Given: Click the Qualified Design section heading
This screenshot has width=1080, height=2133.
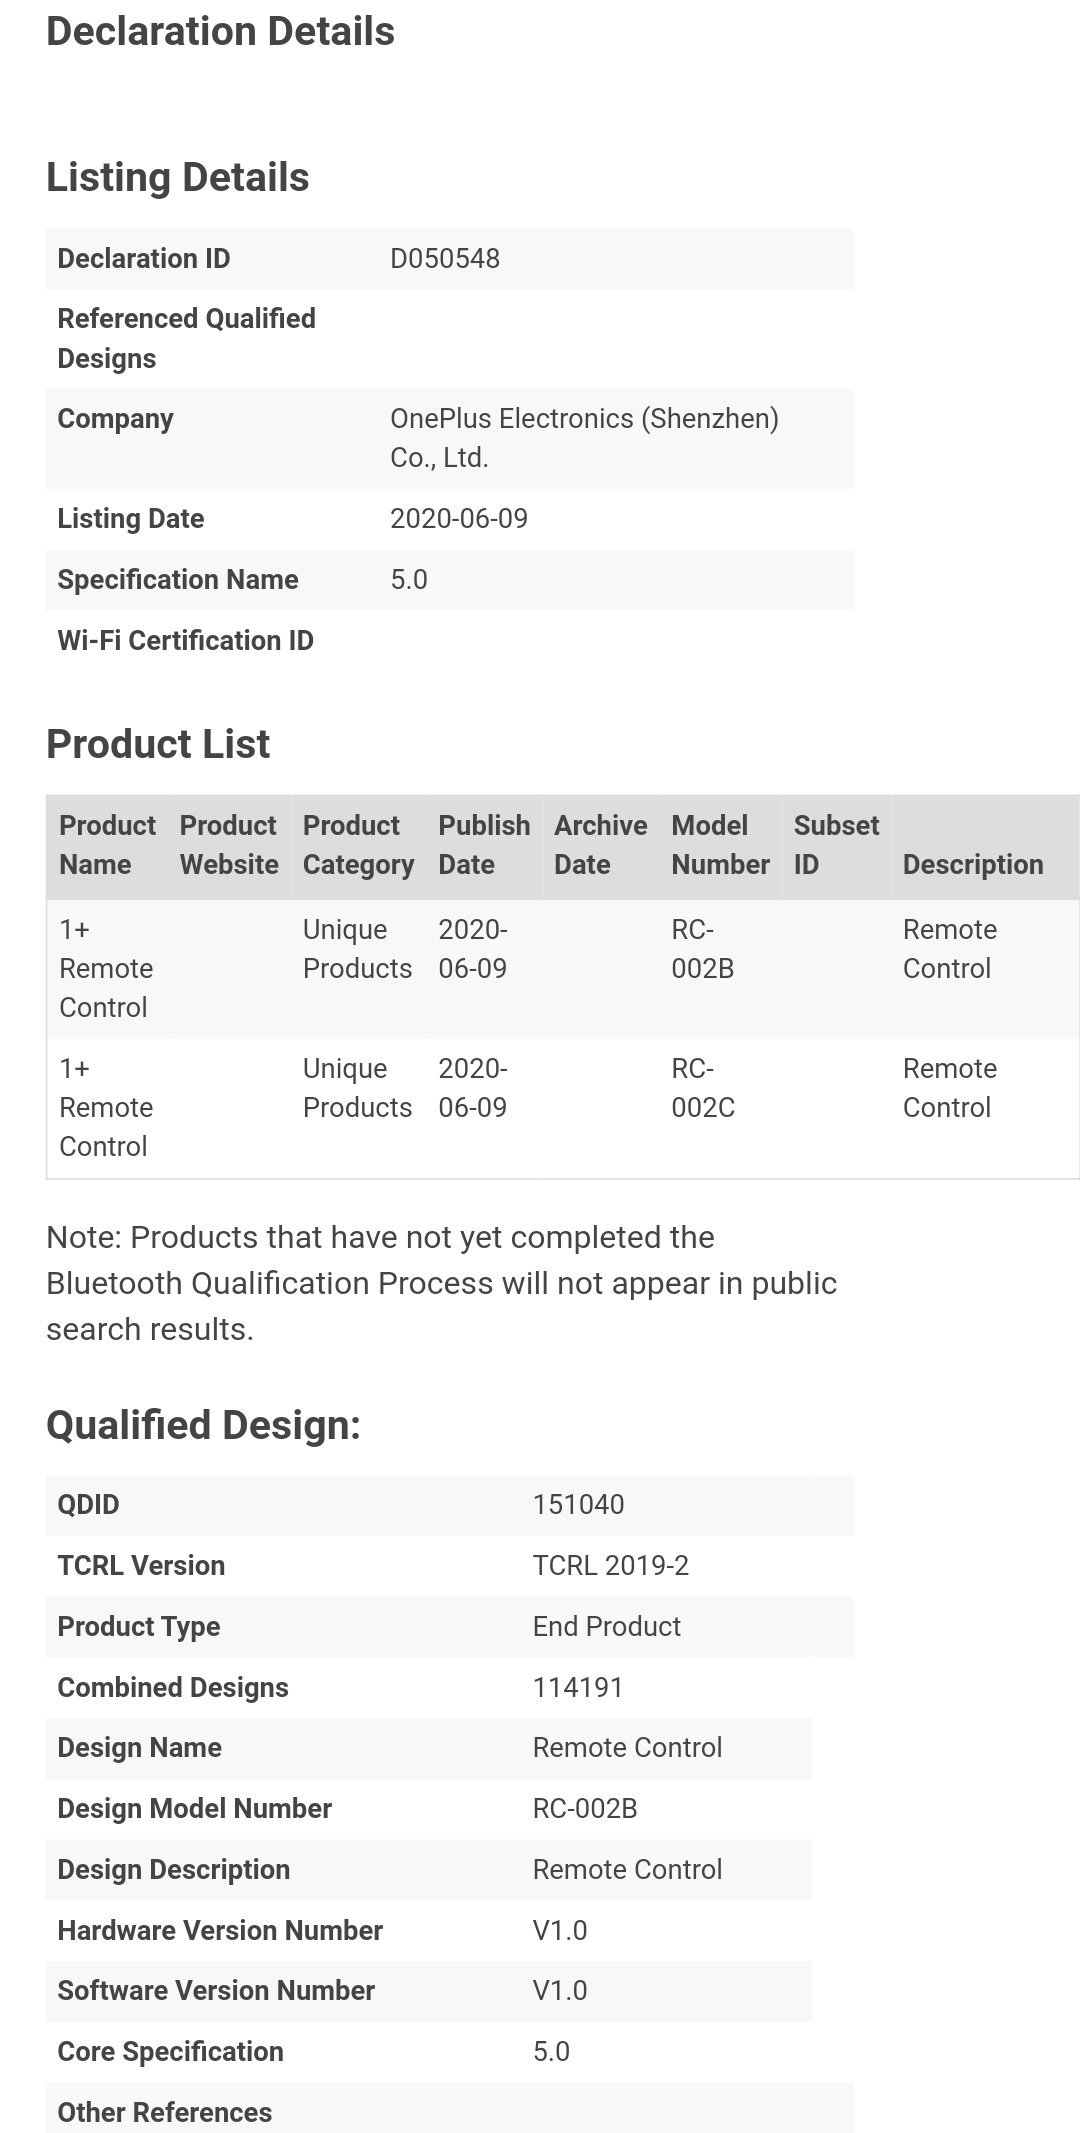Looking at the screenshot, I should [x=203, y=1425].
